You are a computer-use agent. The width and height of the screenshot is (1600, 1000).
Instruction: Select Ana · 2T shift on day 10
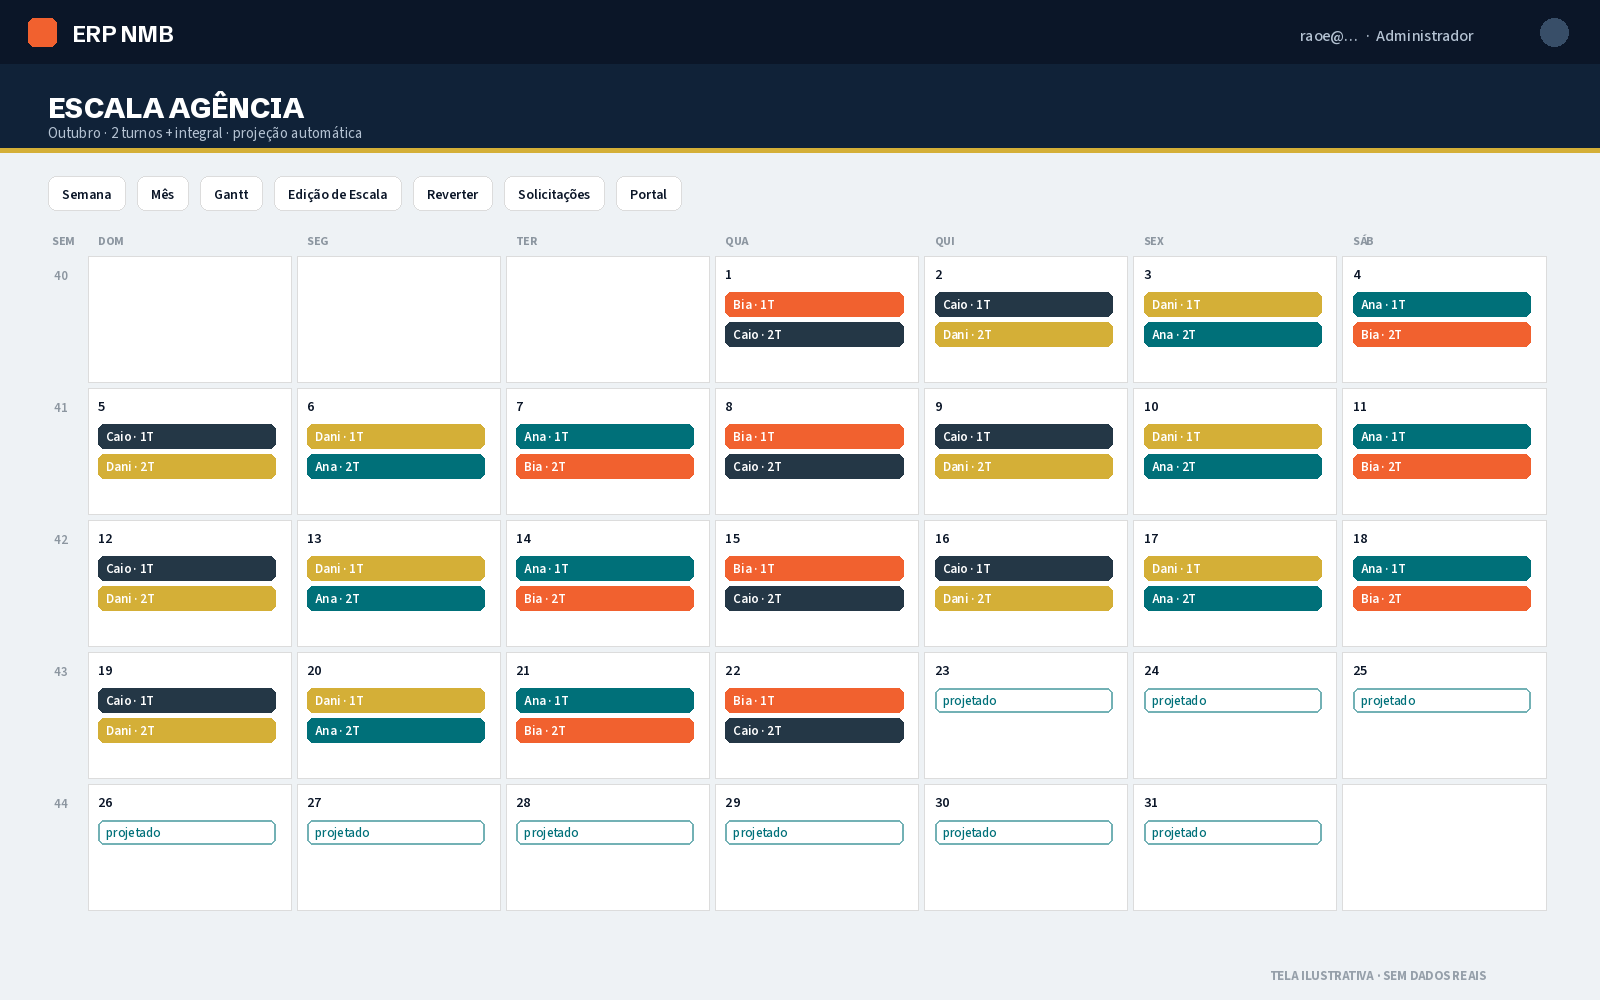pos(1233,467)
